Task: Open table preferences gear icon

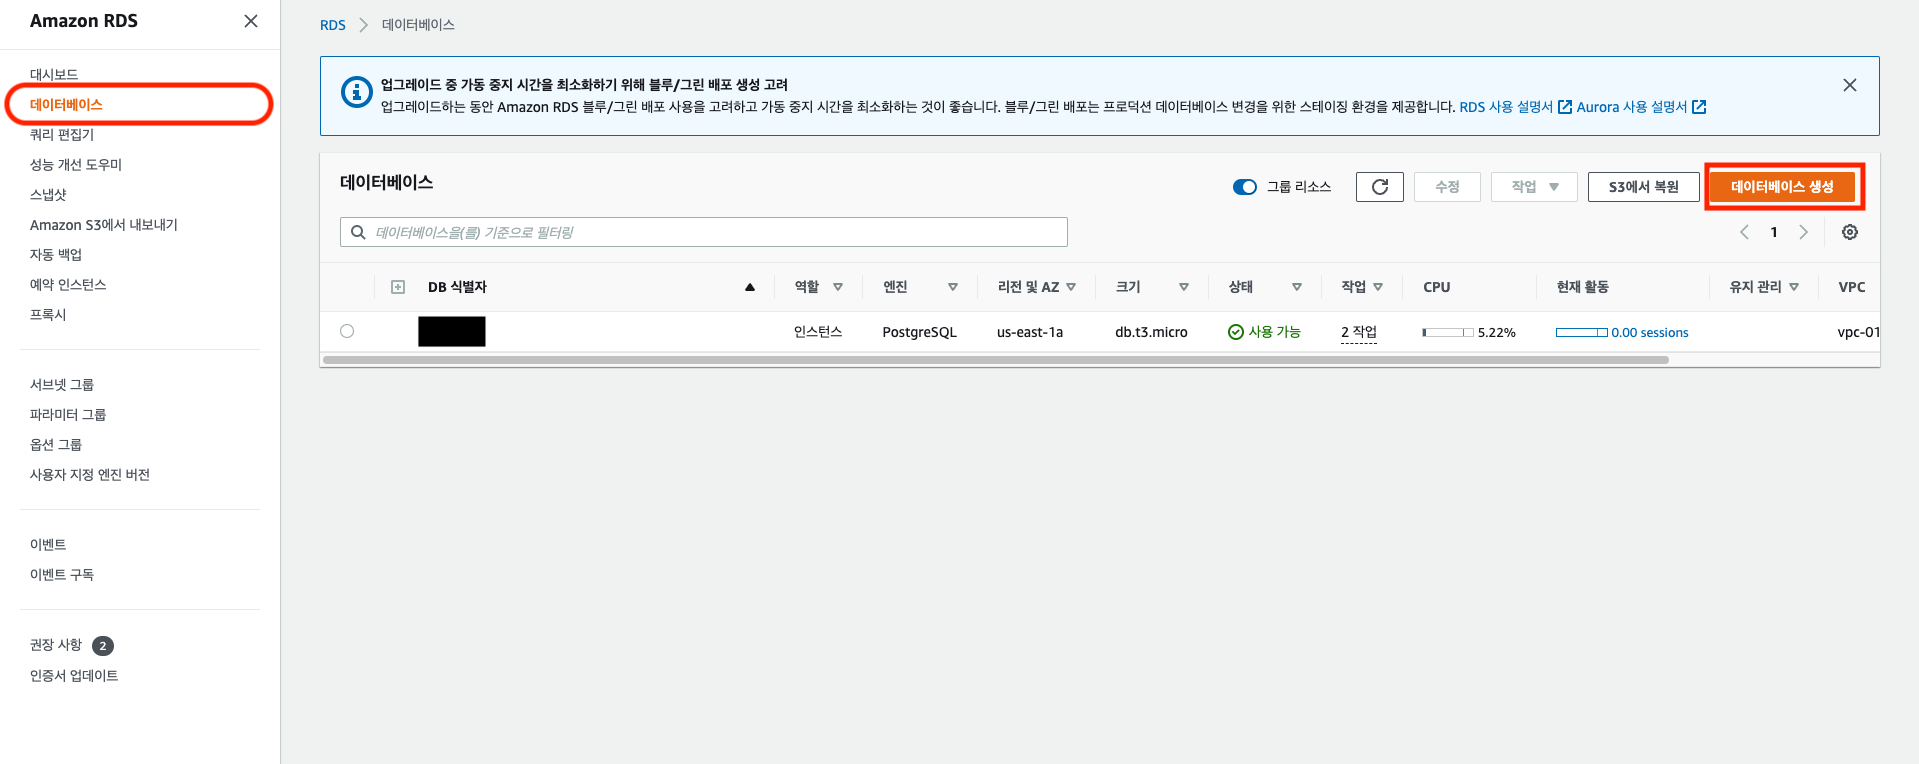Action: point(1850,232)
